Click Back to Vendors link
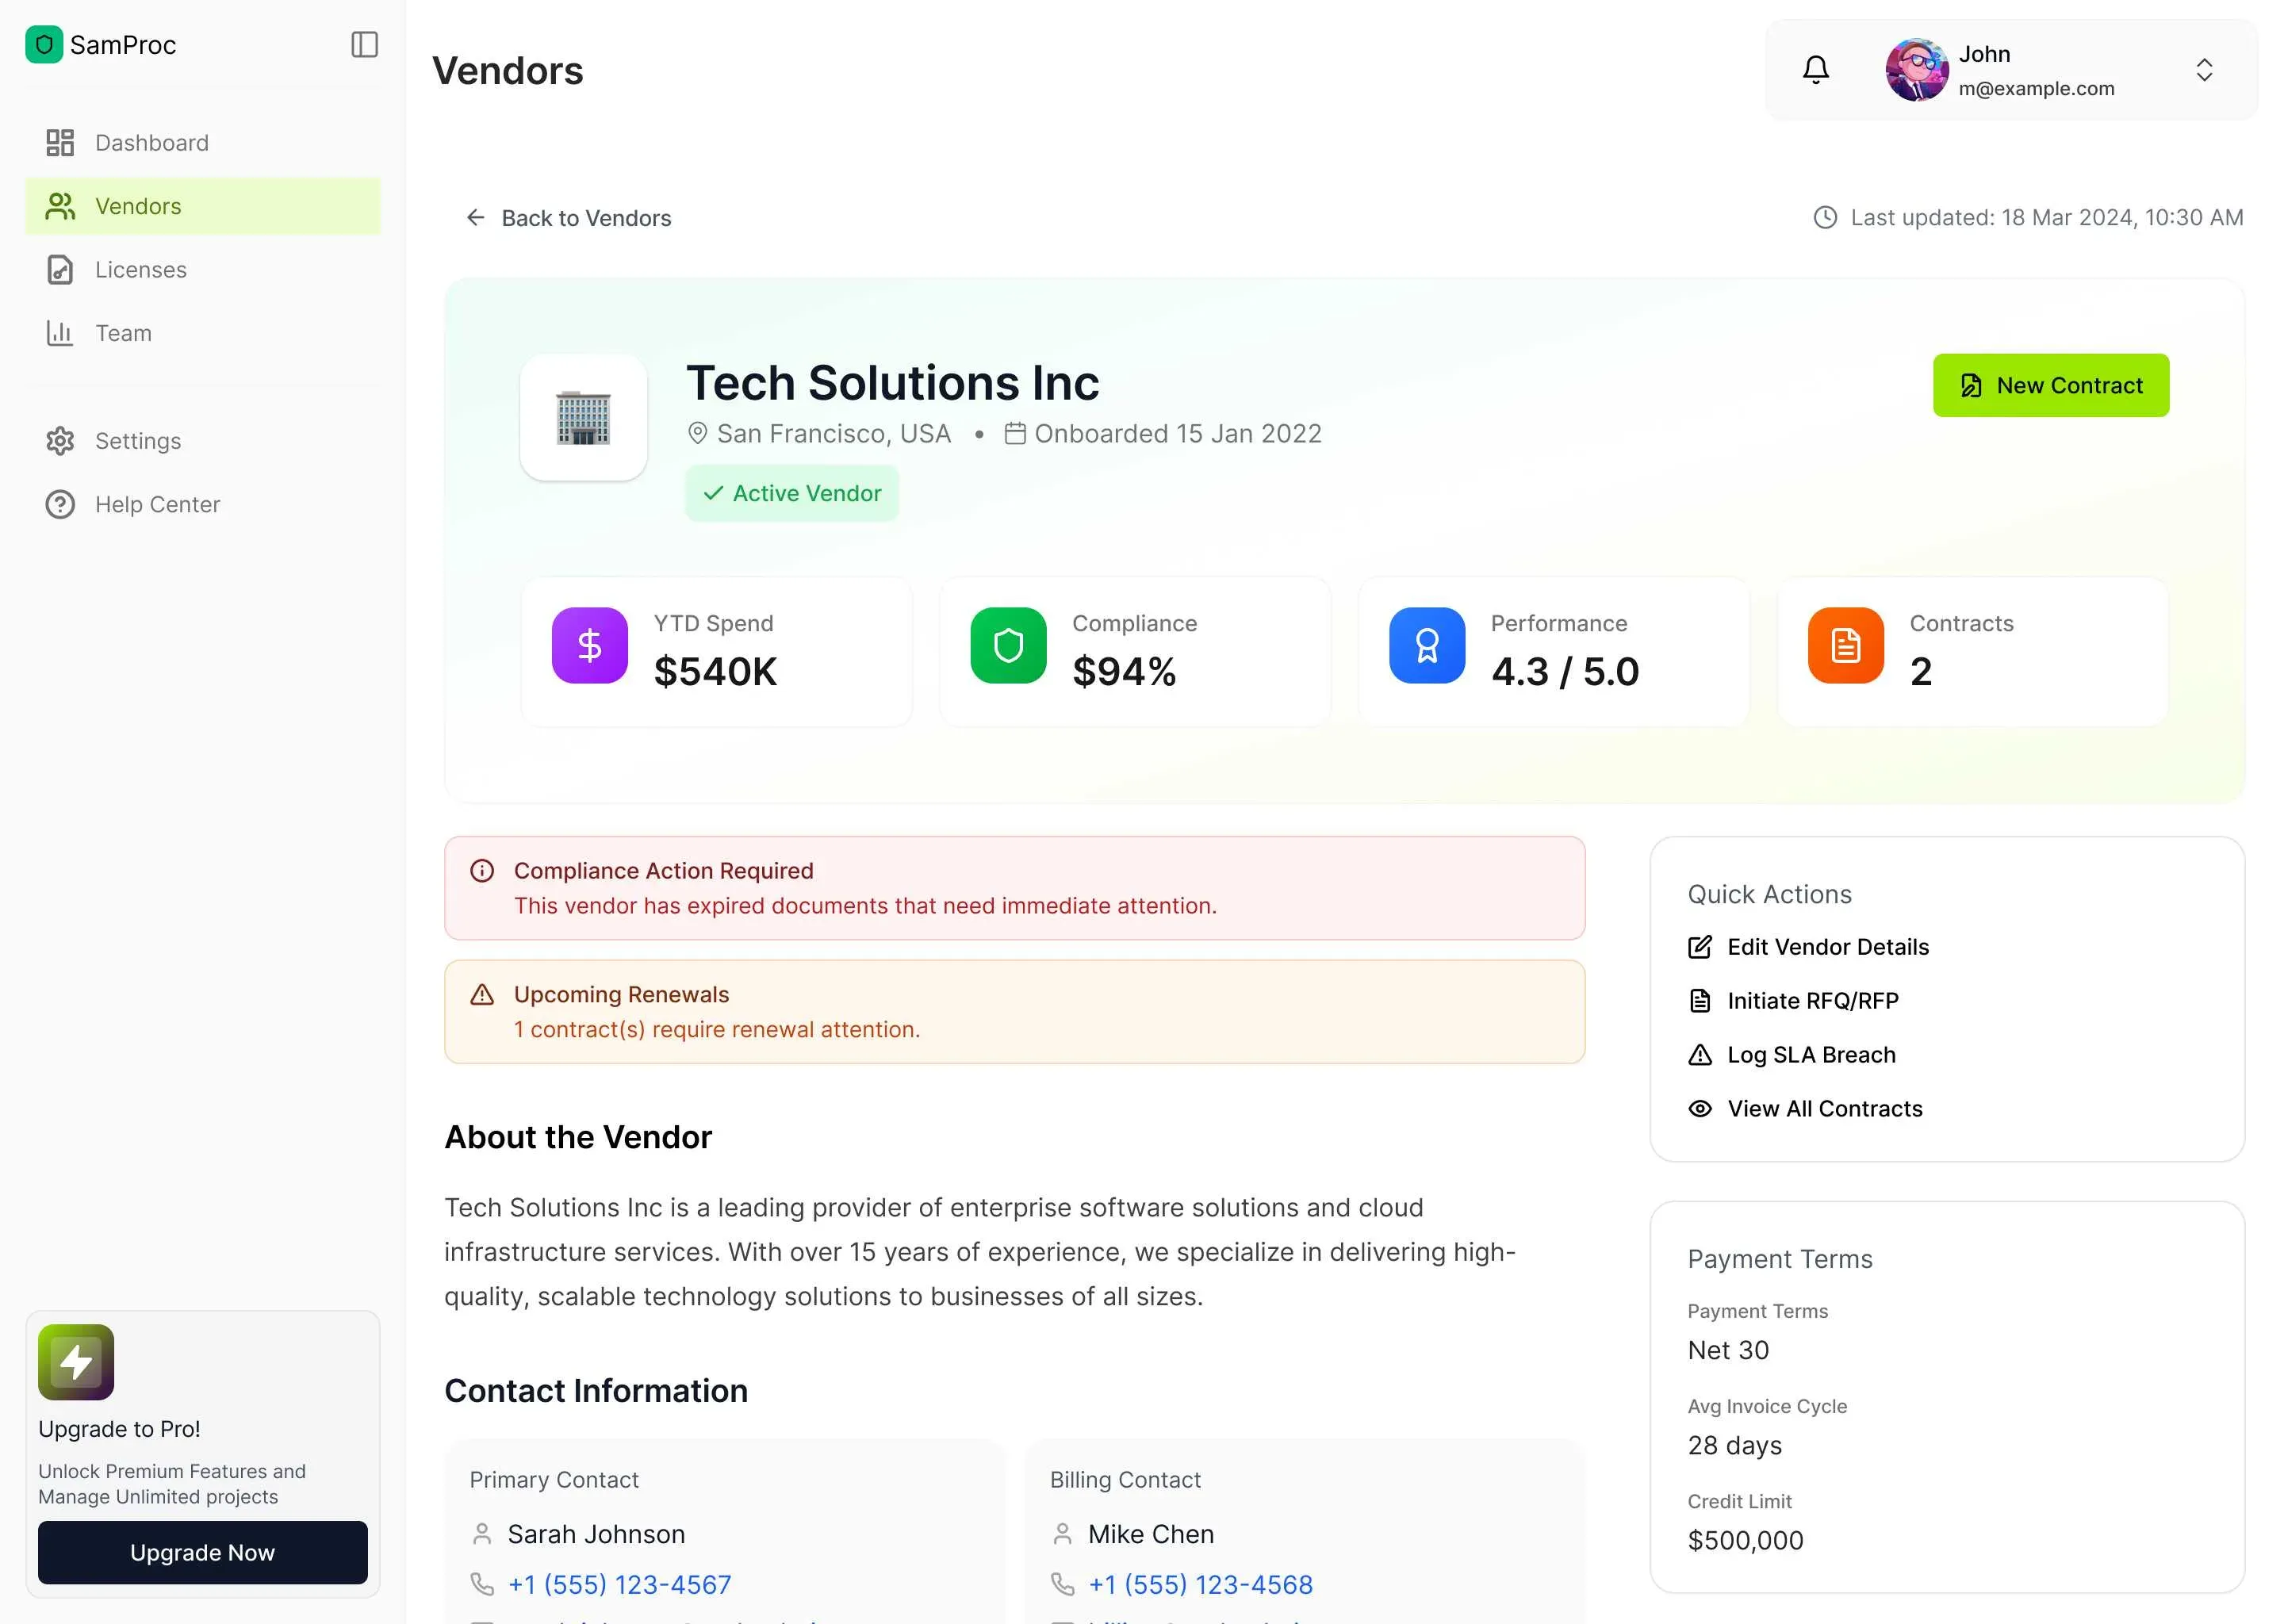The height and width of the screenshot is (1624, 2284). (568, 218)
